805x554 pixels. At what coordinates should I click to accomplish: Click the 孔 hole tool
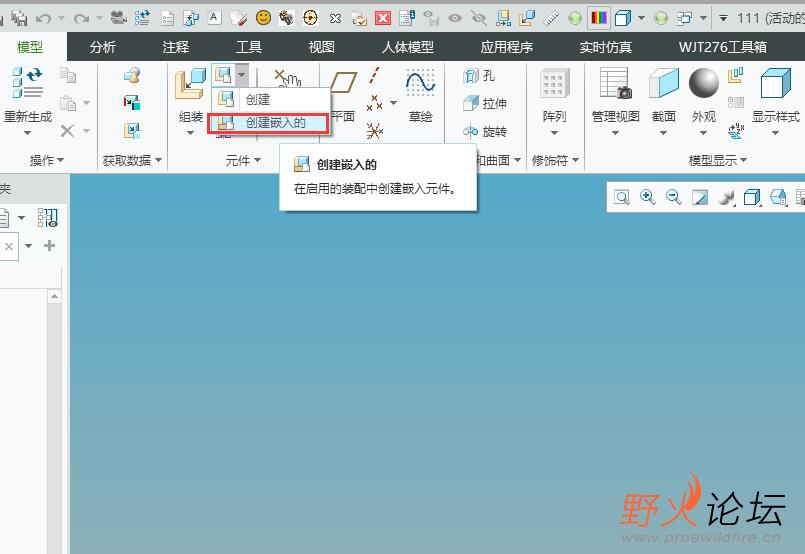click(478, 76)
